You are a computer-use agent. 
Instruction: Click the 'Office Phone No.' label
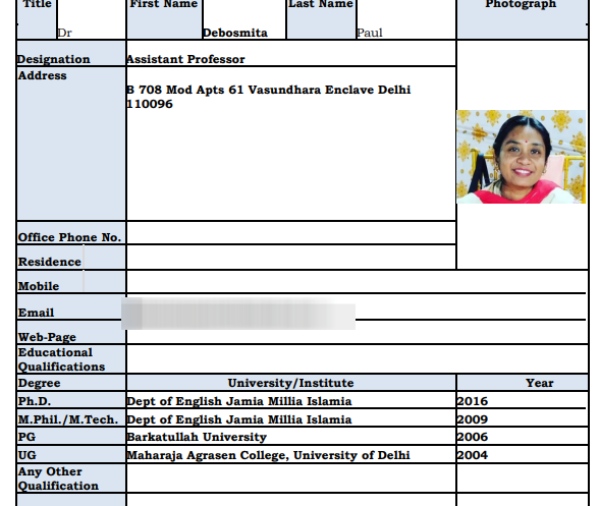point(69,237)
